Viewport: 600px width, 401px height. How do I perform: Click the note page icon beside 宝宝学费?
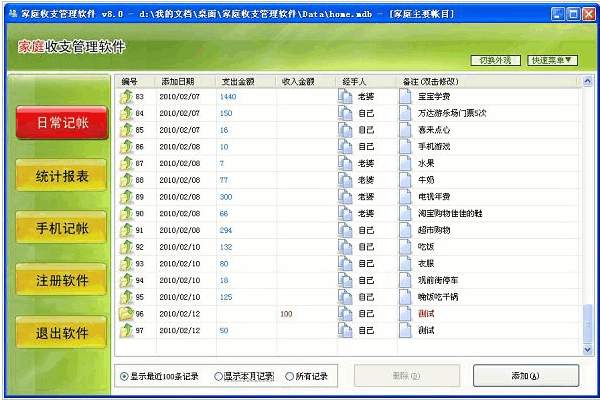(405, 96)
